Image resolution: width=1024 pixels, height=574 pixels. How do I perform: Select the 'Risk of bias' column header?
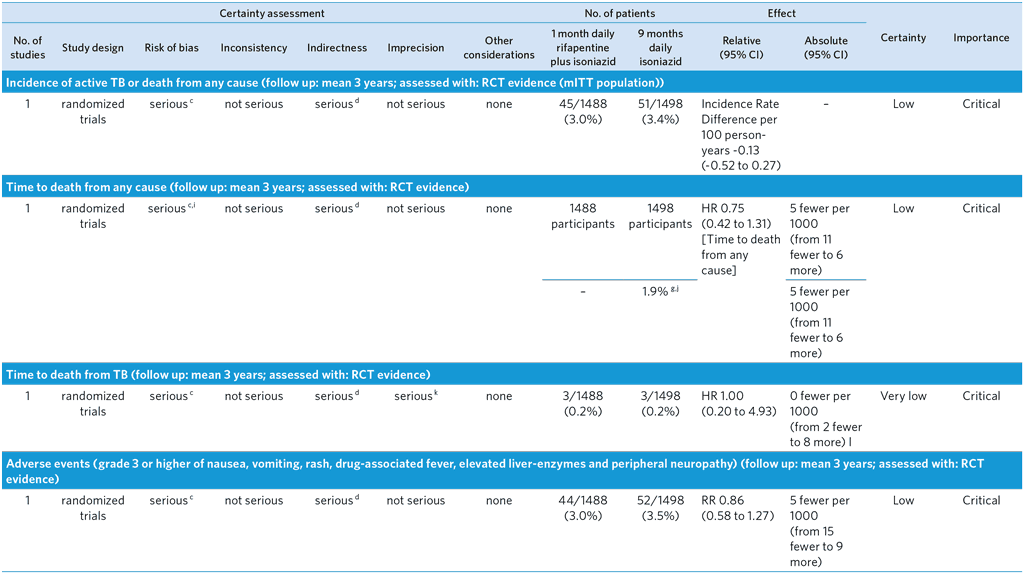(173, 48)
